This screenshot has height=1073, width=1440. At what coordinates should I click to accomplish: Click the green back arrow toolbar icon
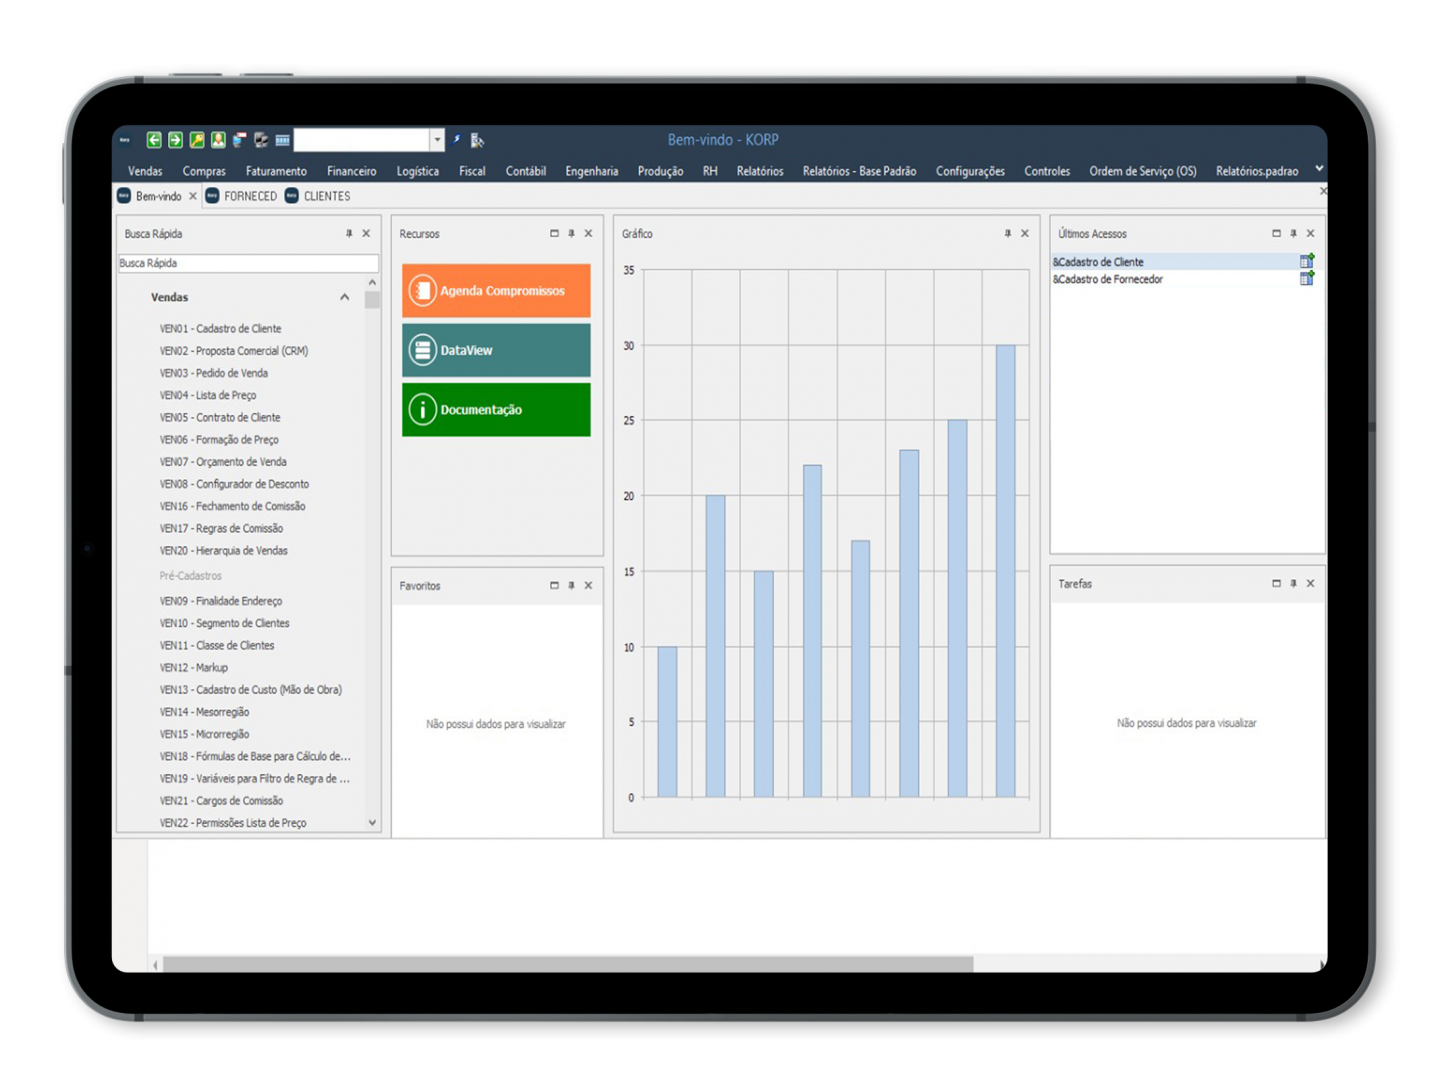[154, 140]
